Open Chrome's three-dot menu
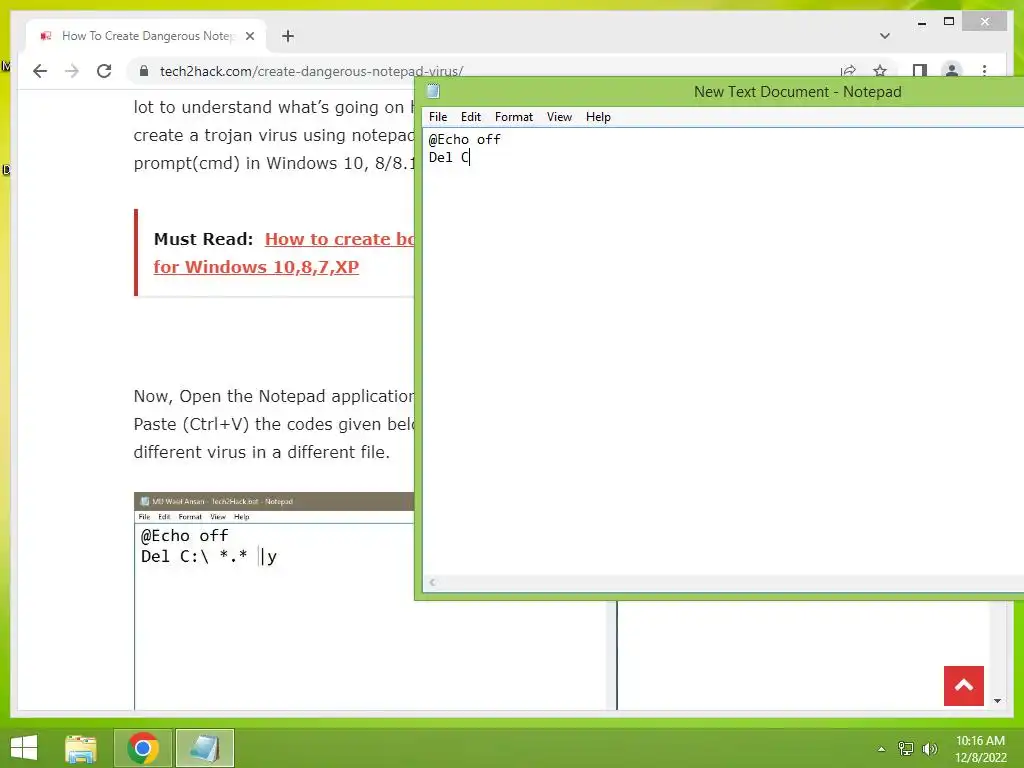The height and width of the screenshot is (768, 1024). coord(984,71)
